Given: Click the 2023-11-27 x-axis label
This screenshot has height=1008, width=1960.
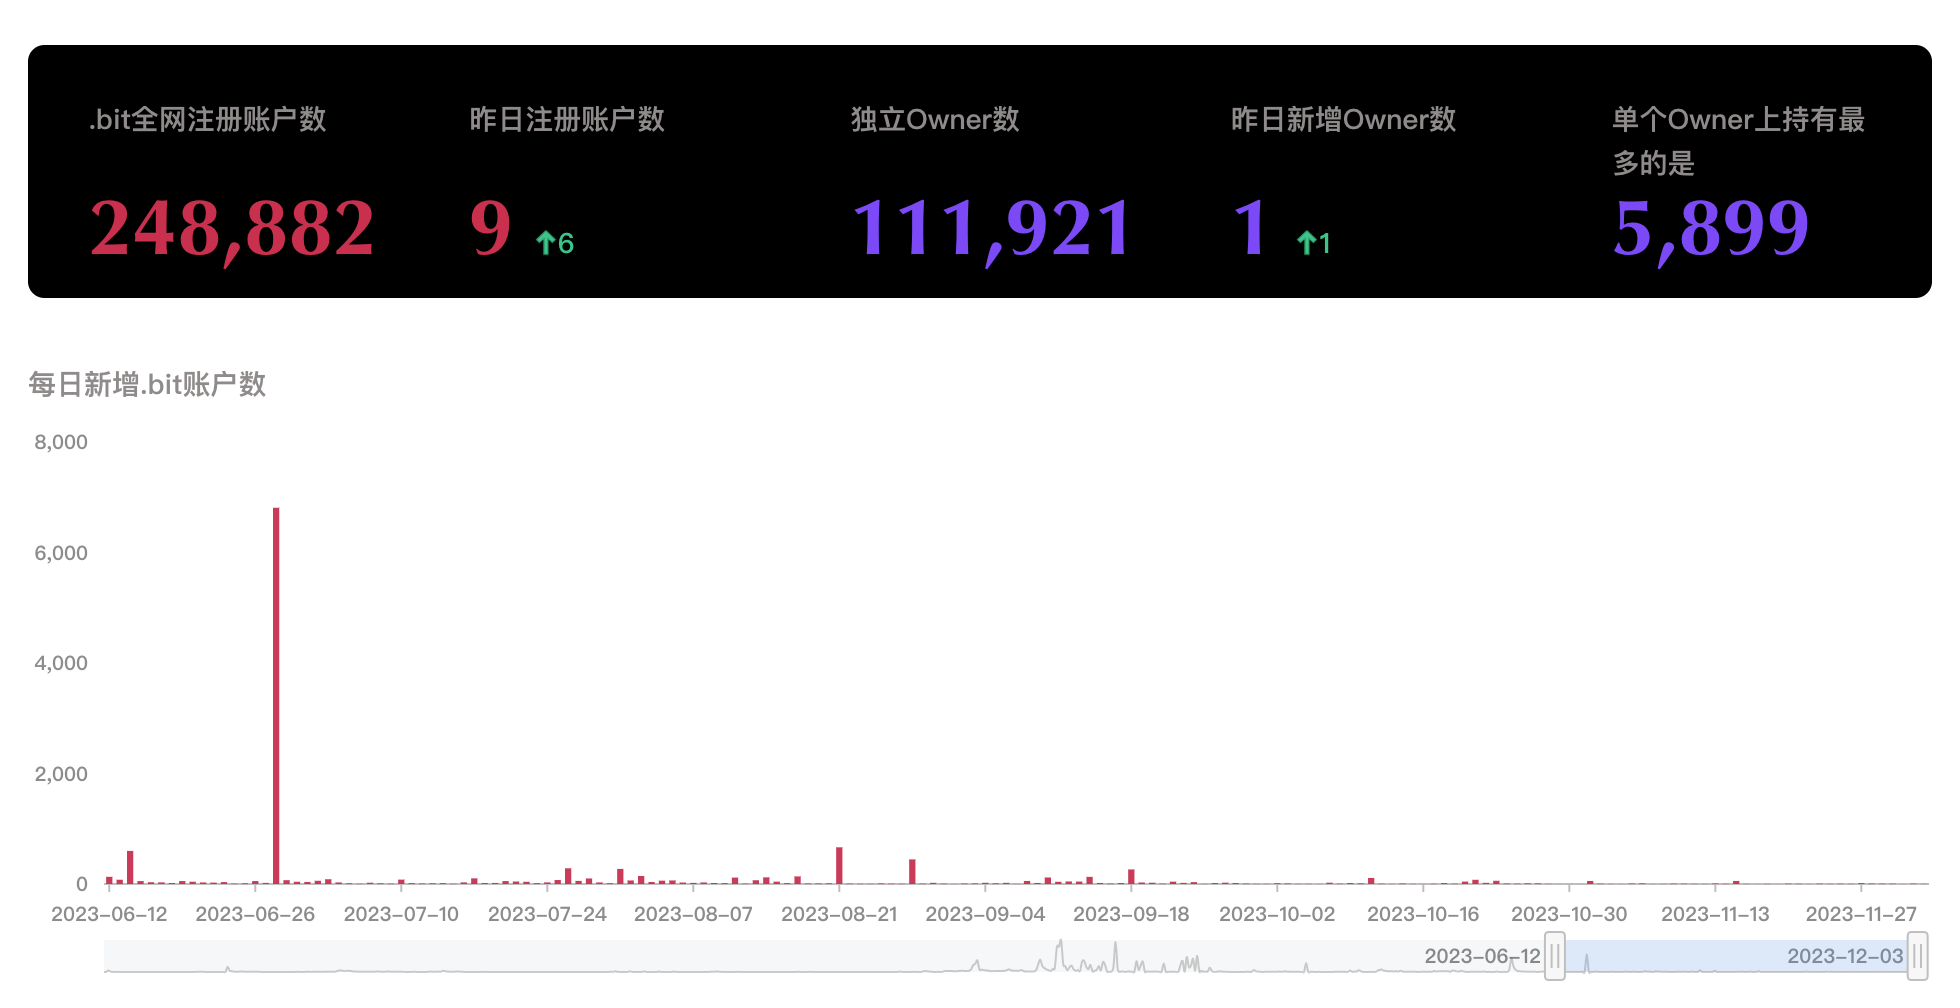Looking at the screenshot, I should tap(1861, 914).
